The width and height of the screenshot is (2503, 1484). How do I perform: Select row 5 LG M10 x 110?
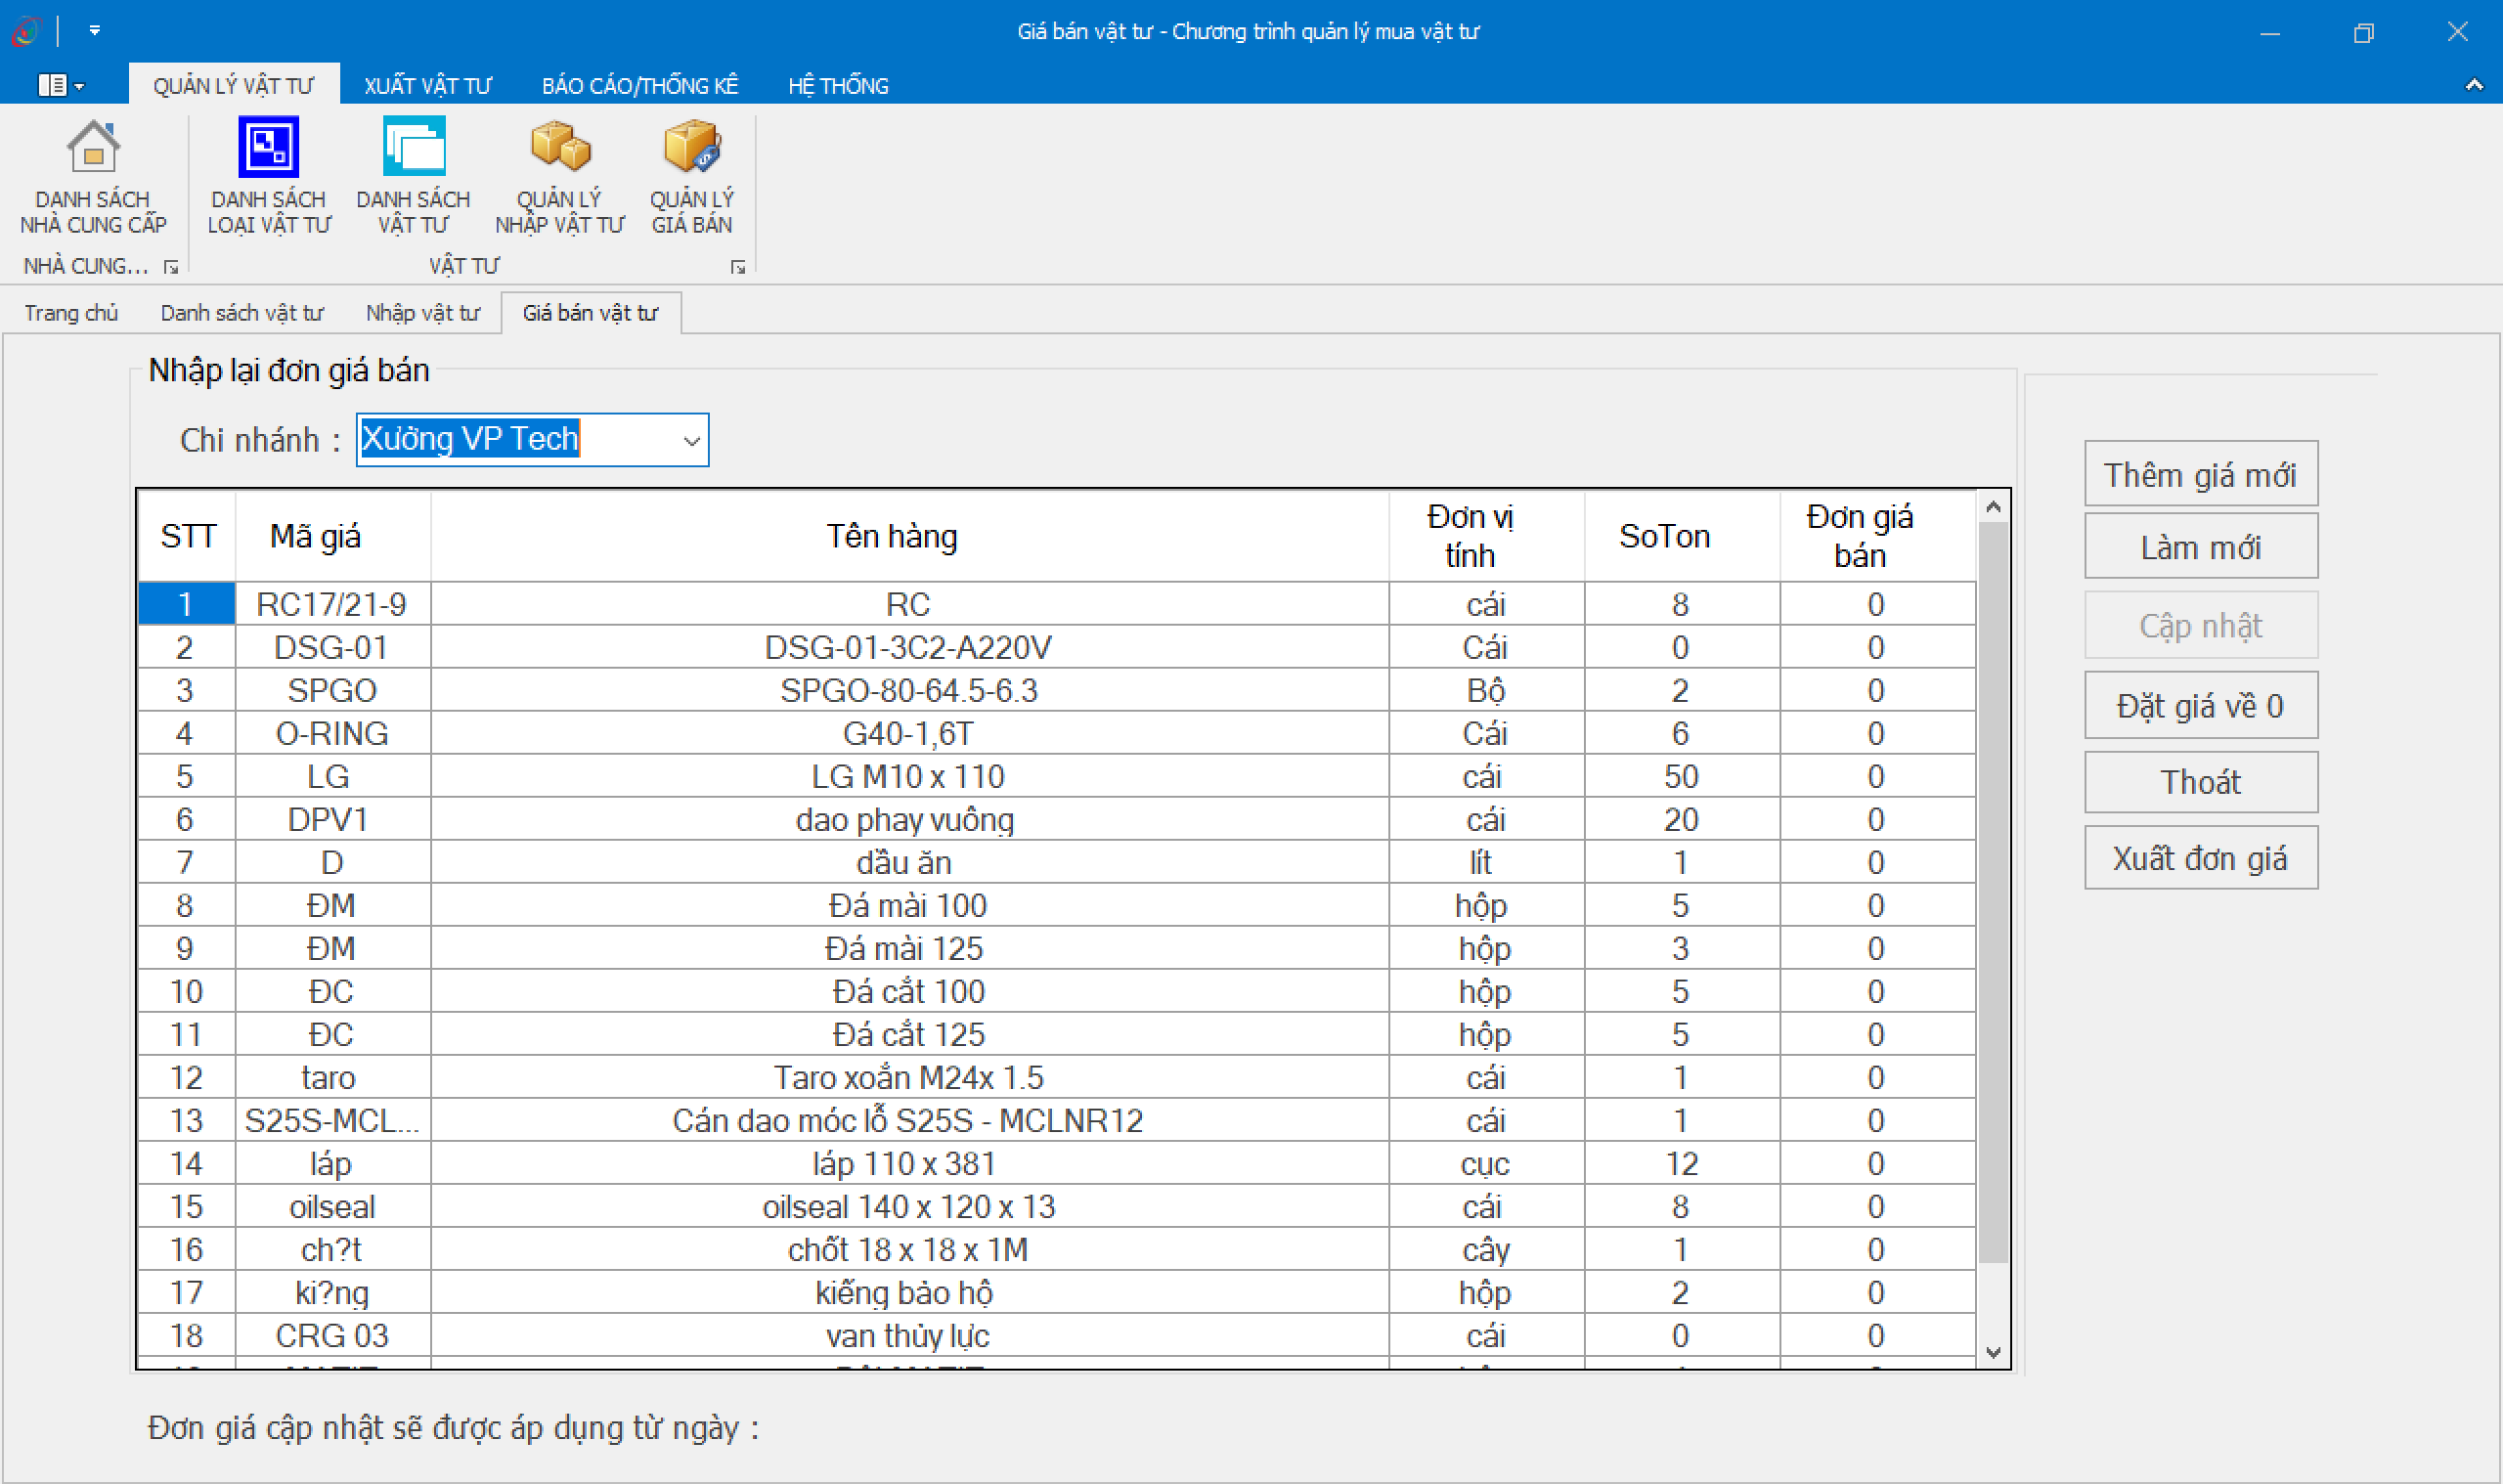[x=907, y=776]
